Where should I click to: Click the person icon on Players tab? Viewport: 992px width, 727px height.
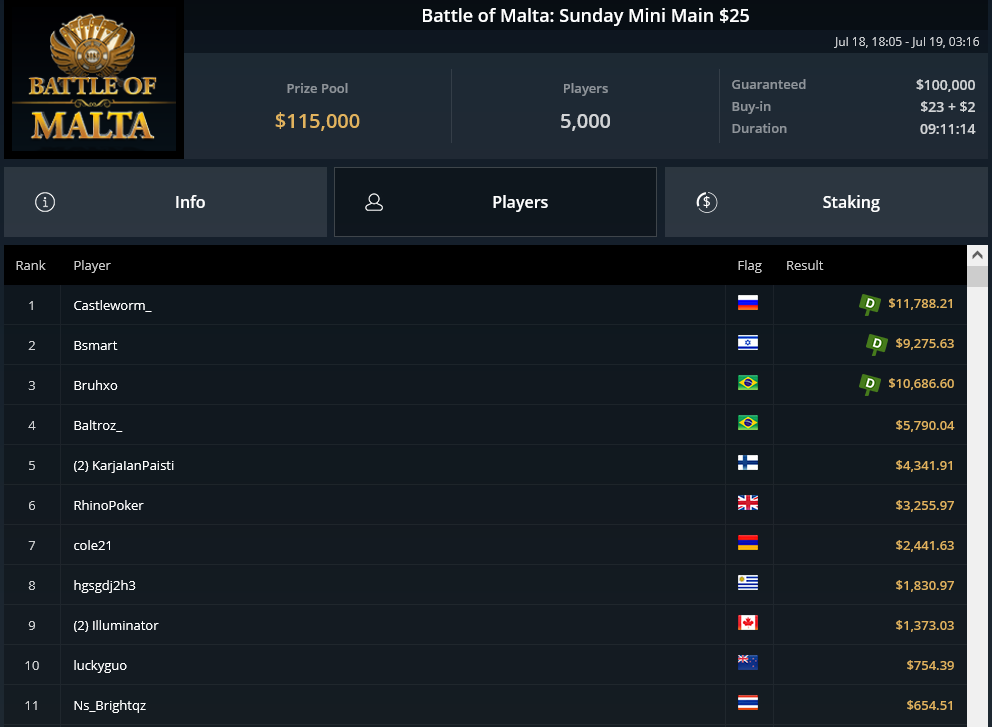coord(374,202)
